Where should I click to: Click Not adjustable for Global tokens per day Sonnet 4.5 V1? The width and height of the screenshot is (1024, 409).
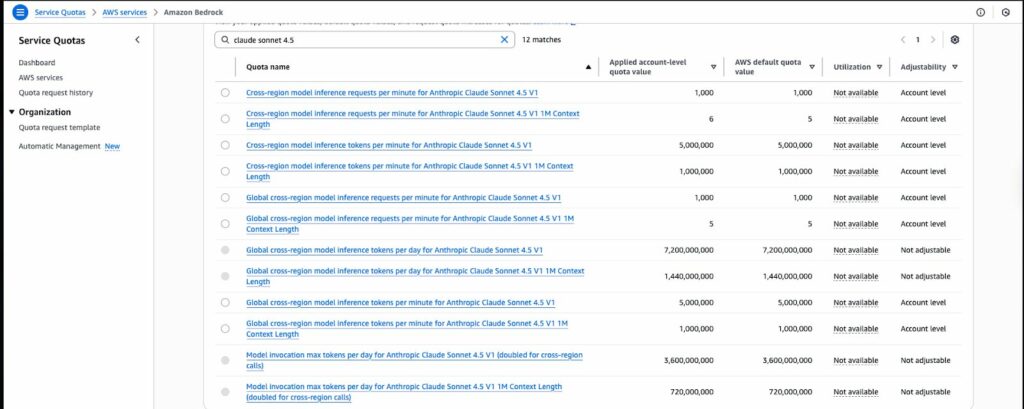pyautogui.click(x=925, y=250)
